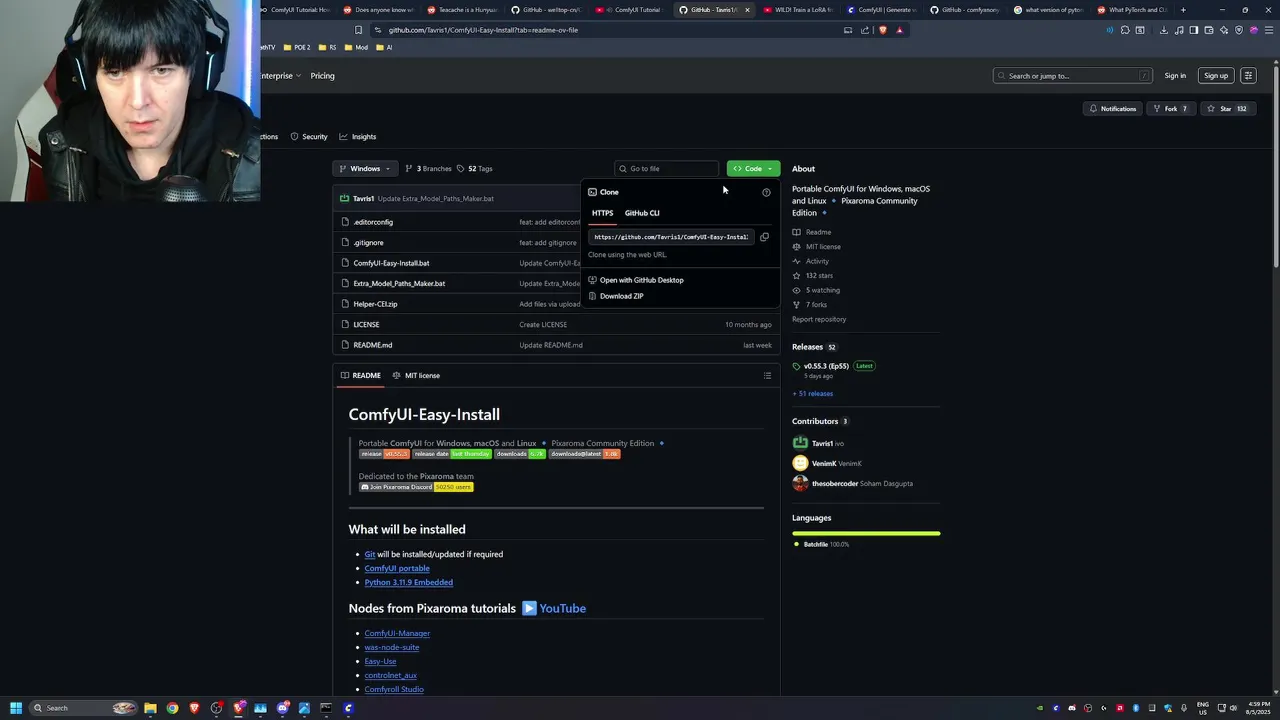The width and height of the screenshot is (1280, 720).
Task: Switch to the WILD! Train a LoRA tab
Action: 796,10
